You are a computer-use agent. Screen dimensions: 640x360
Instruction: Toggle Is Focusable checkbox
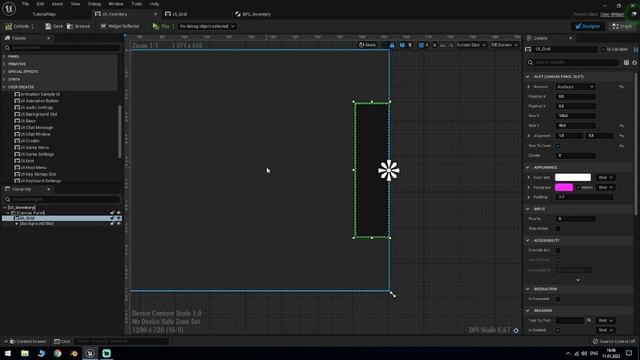click(x=558, y=299)
